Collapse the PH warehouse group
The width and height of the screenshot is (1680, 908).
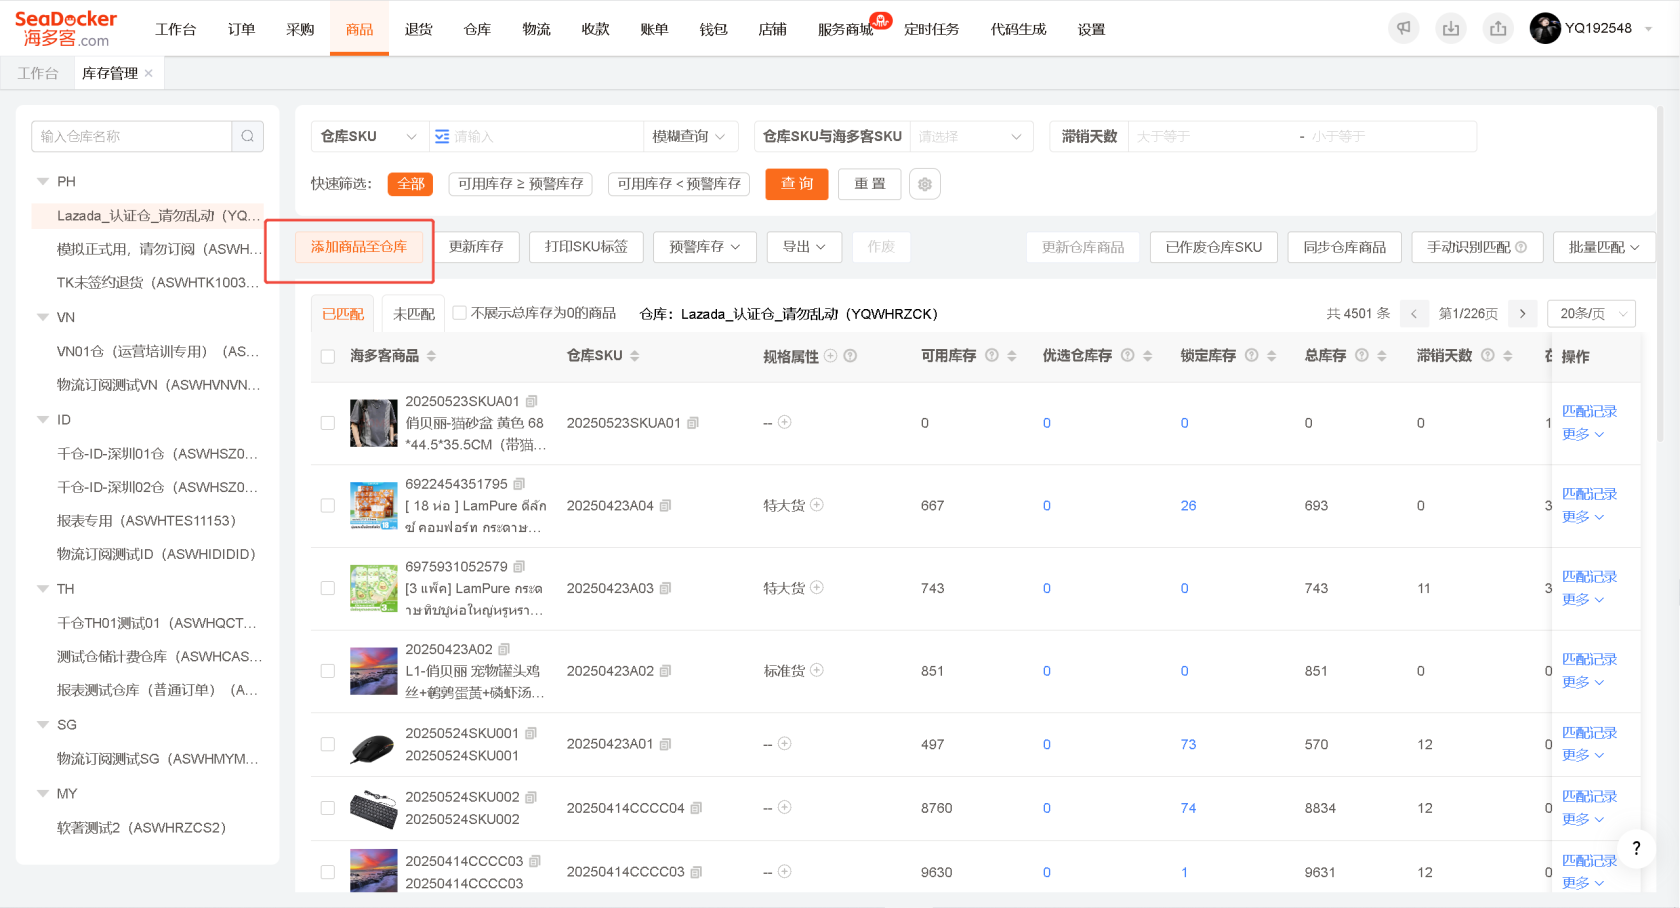point(43,181)
